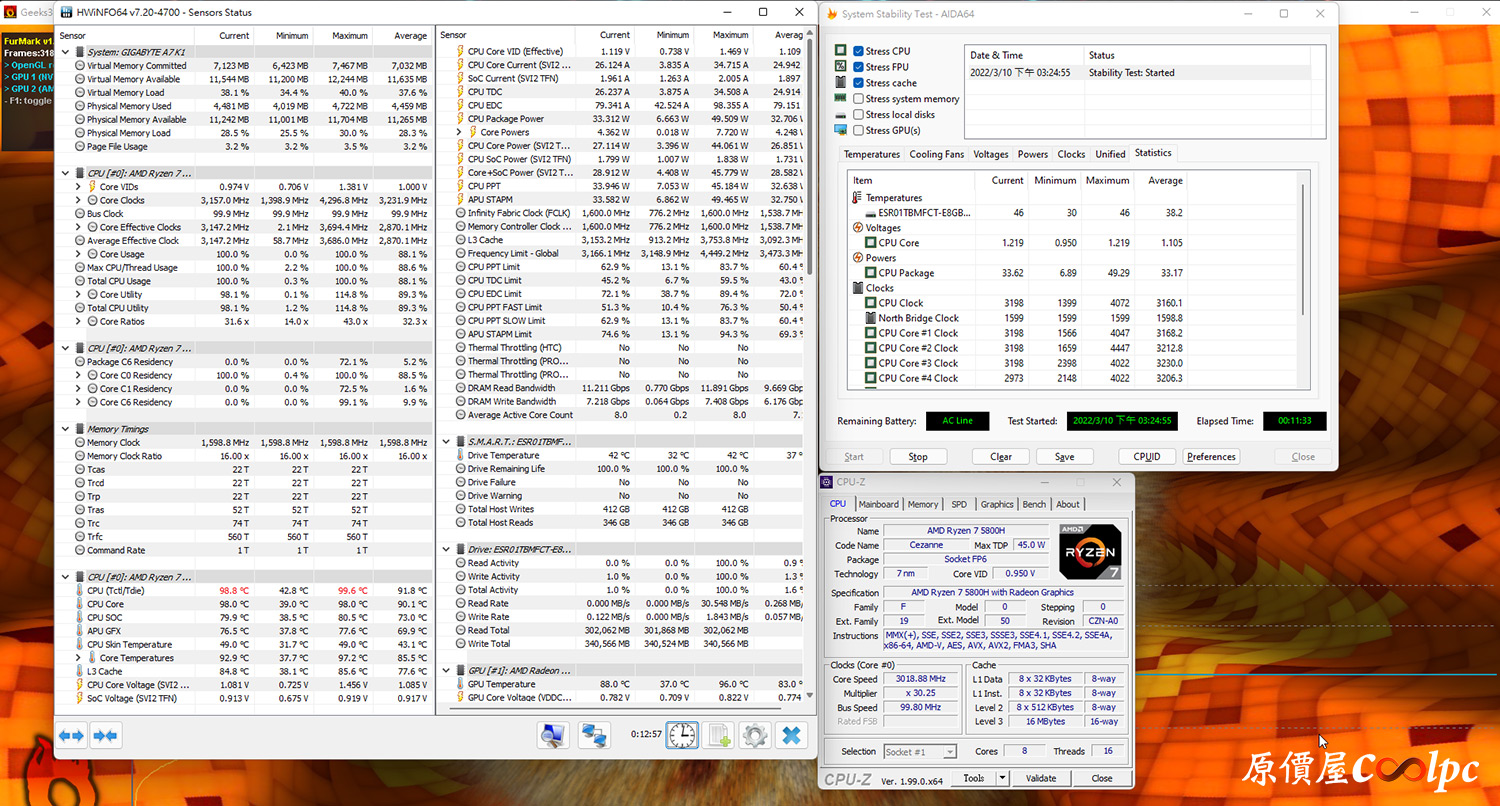Switch to the Graphics tab in CPU-Z
The width and height of the screenshot is (1500, 806).
click(x=997, y=504)
